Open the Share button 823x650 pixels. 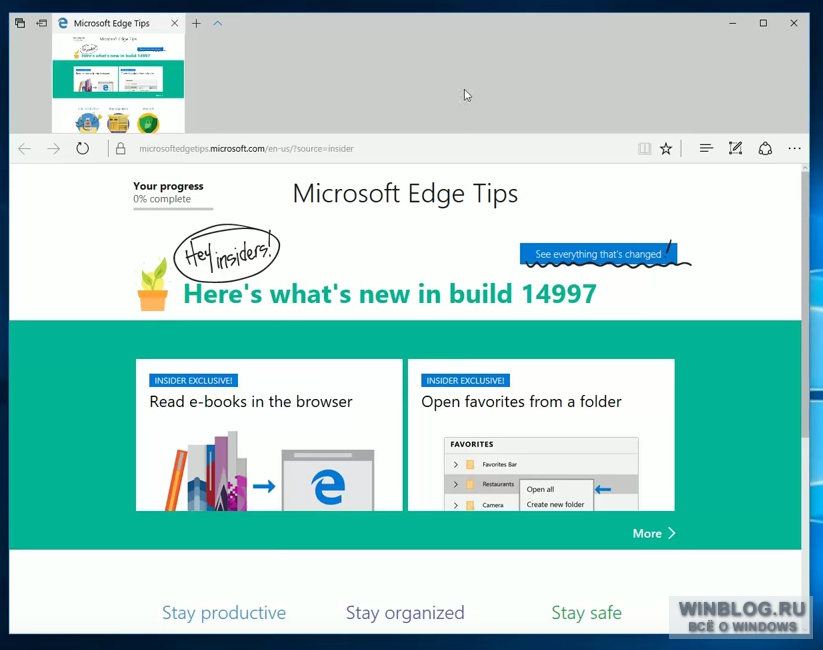[765, 149]
